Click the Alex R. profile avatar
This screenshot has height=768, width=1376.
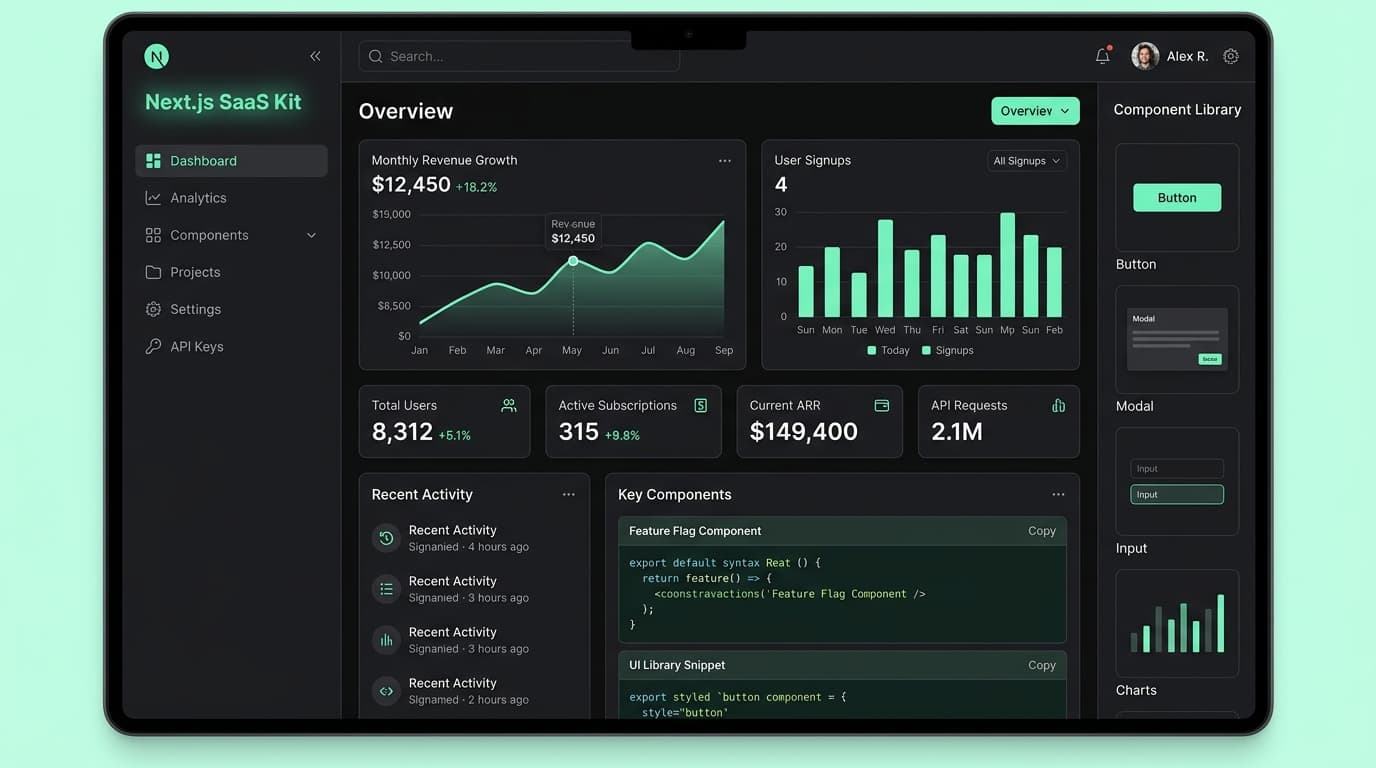1145,56
